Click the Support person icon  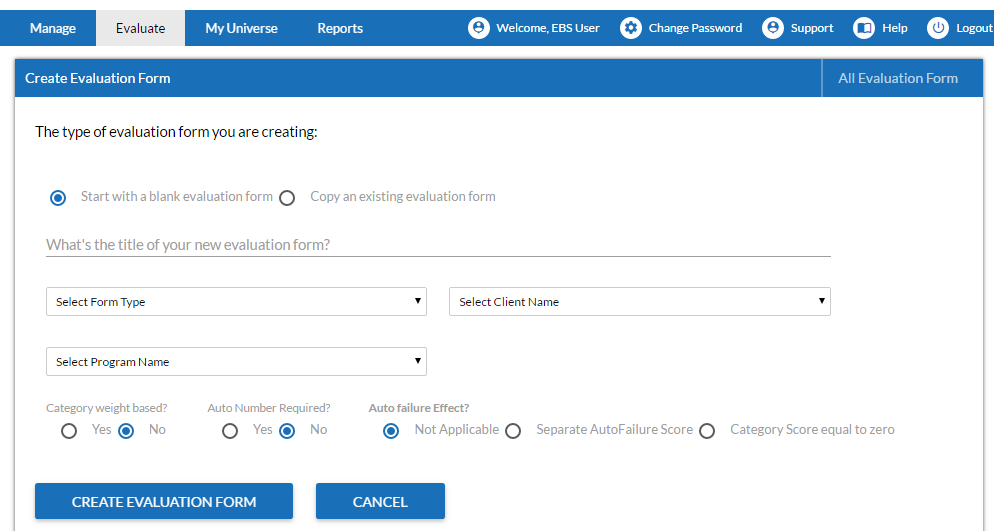tap(773, 28)
